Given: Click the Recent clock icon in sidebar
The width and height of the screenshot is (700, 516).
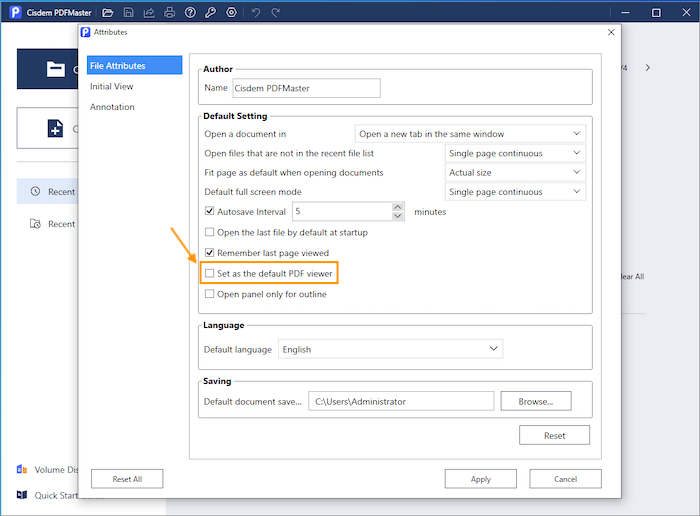Looking at the screenshot, I should point(35,191).
